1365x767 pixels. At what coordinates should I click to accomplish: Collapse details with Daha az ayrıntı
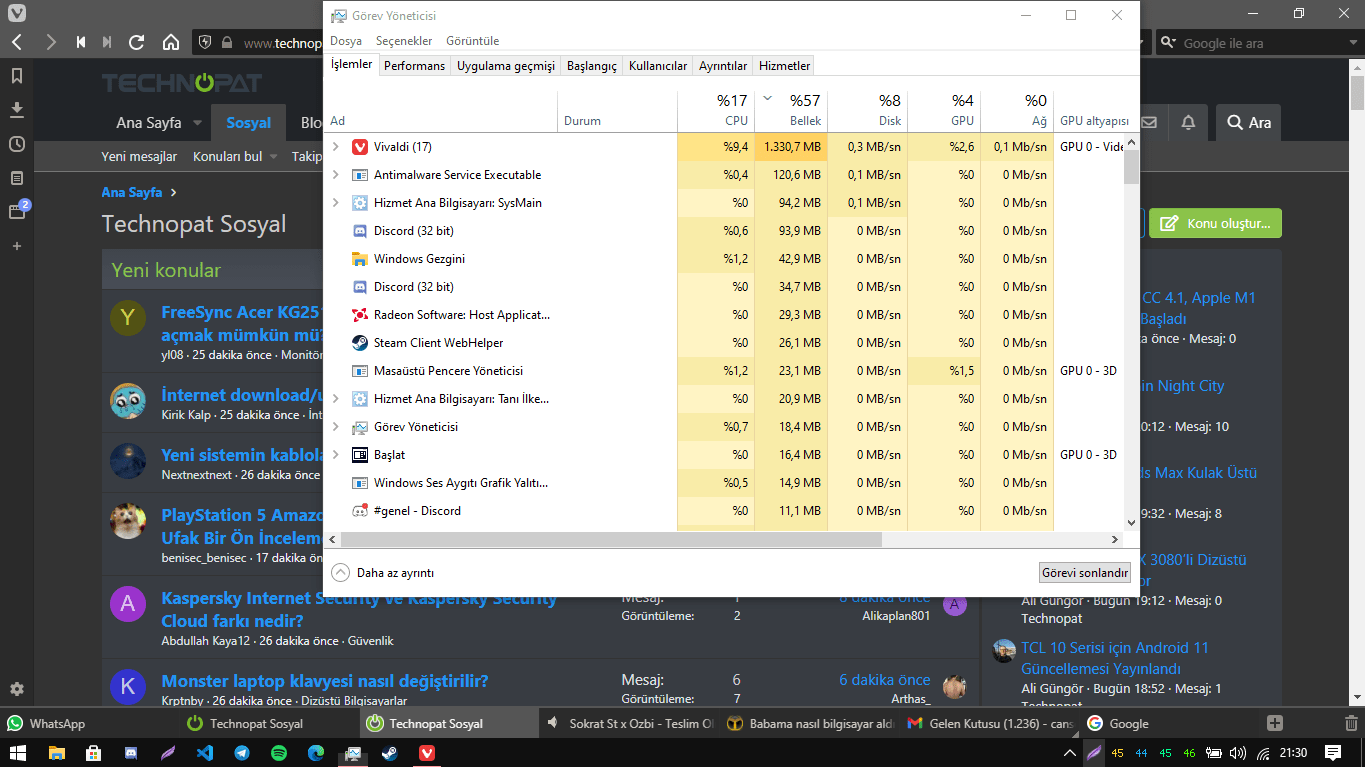pyautogui.click(x=383, y=573)
